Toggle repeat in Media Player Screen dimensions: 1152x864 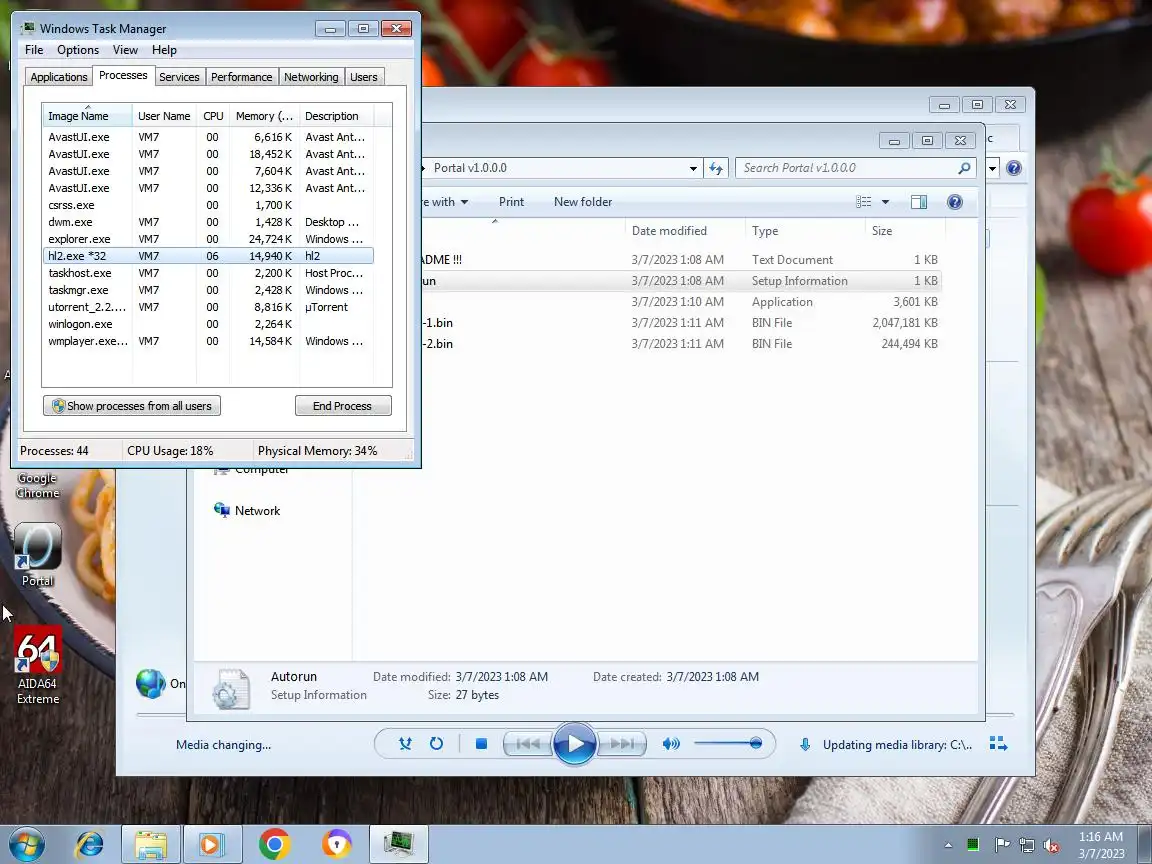[x=436, y=744]
